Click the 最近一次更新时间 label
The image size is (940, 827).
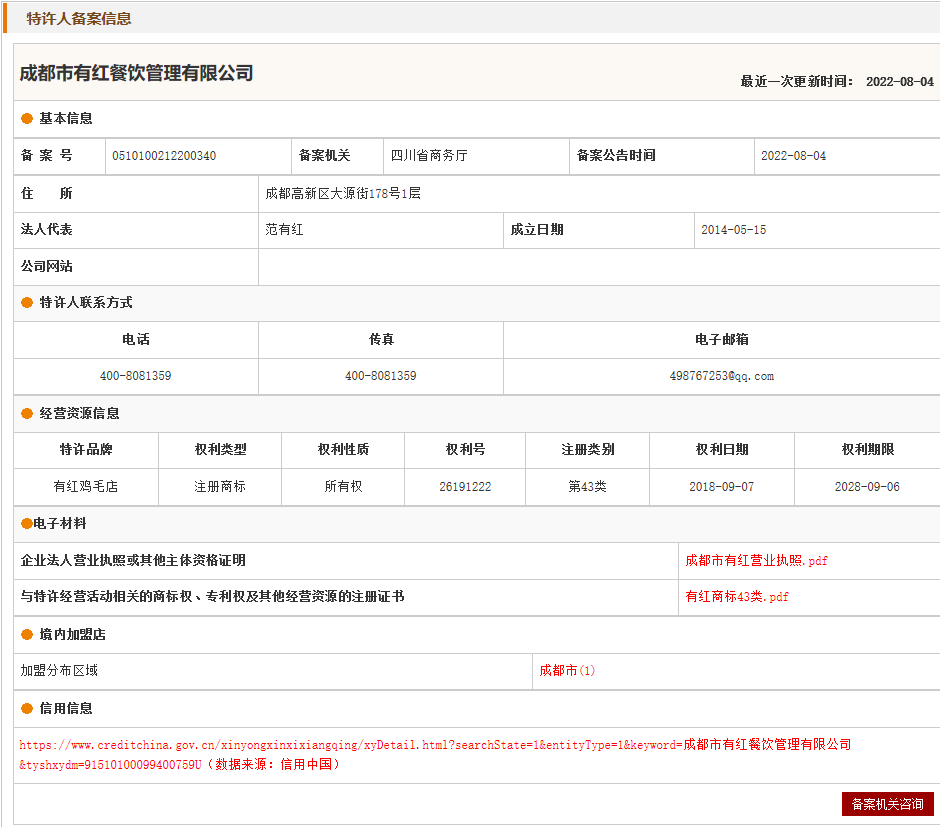(797, 82)
